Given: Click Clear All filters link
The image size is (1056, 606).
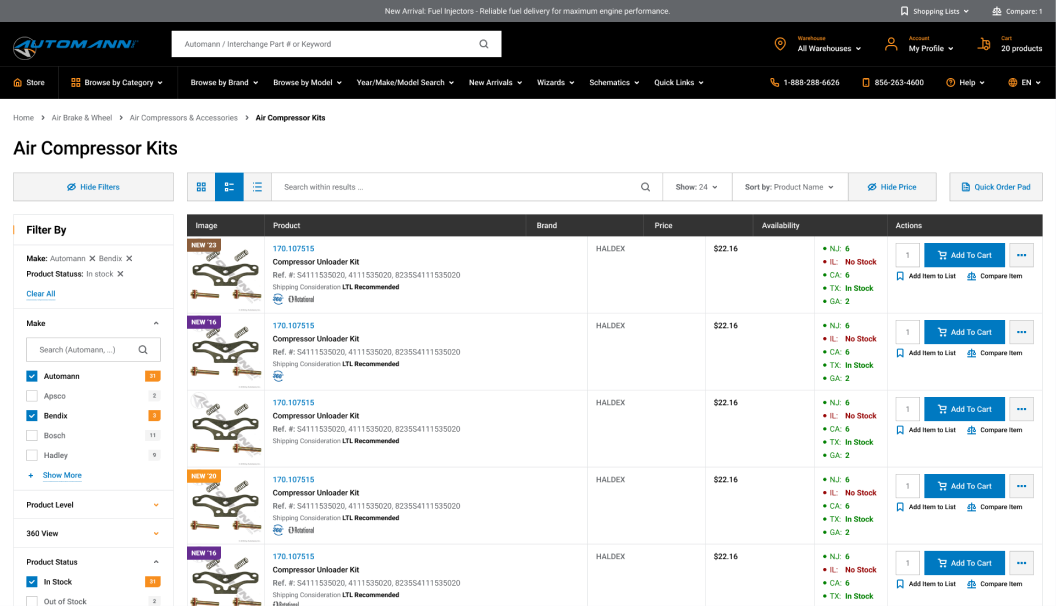Looking at the screenshot, I should coord(40,294).
